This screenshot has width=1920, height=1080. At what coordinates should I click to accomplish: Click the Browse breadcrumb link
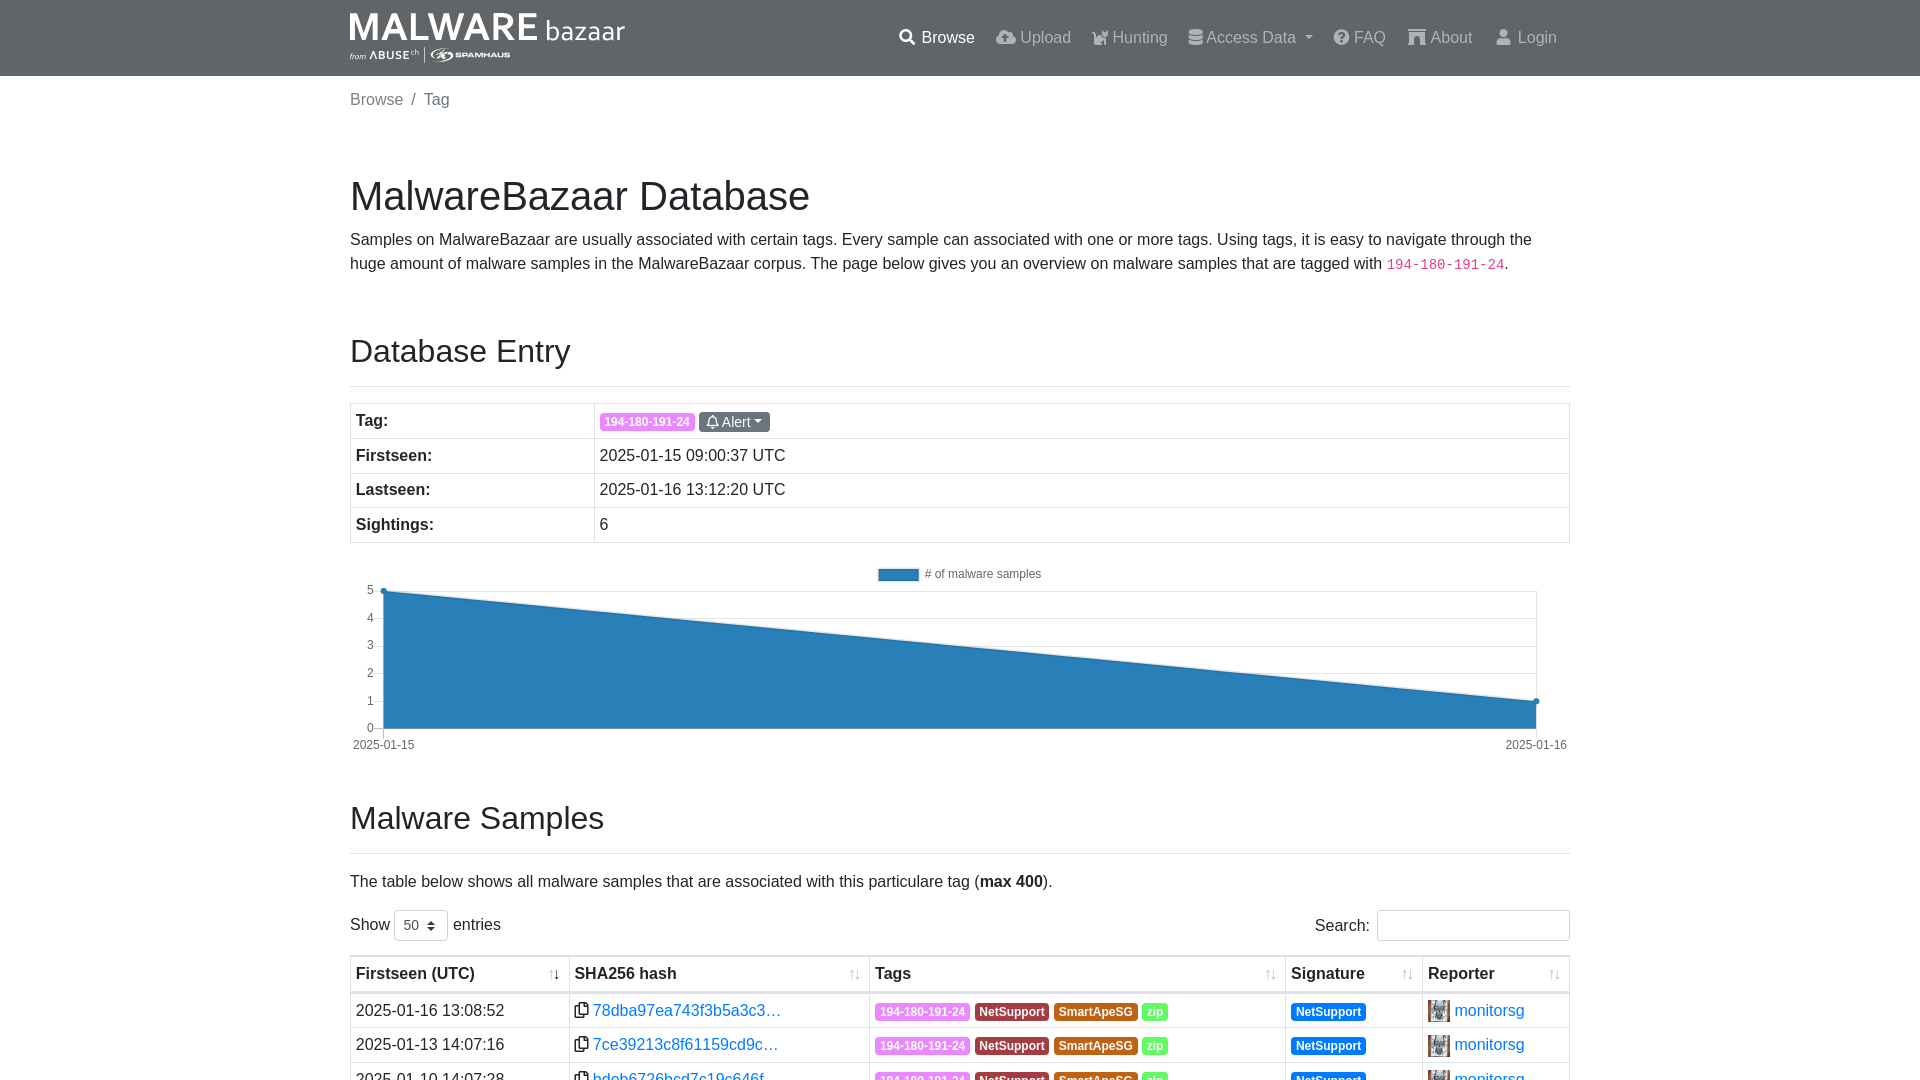(x=376, y=100)
